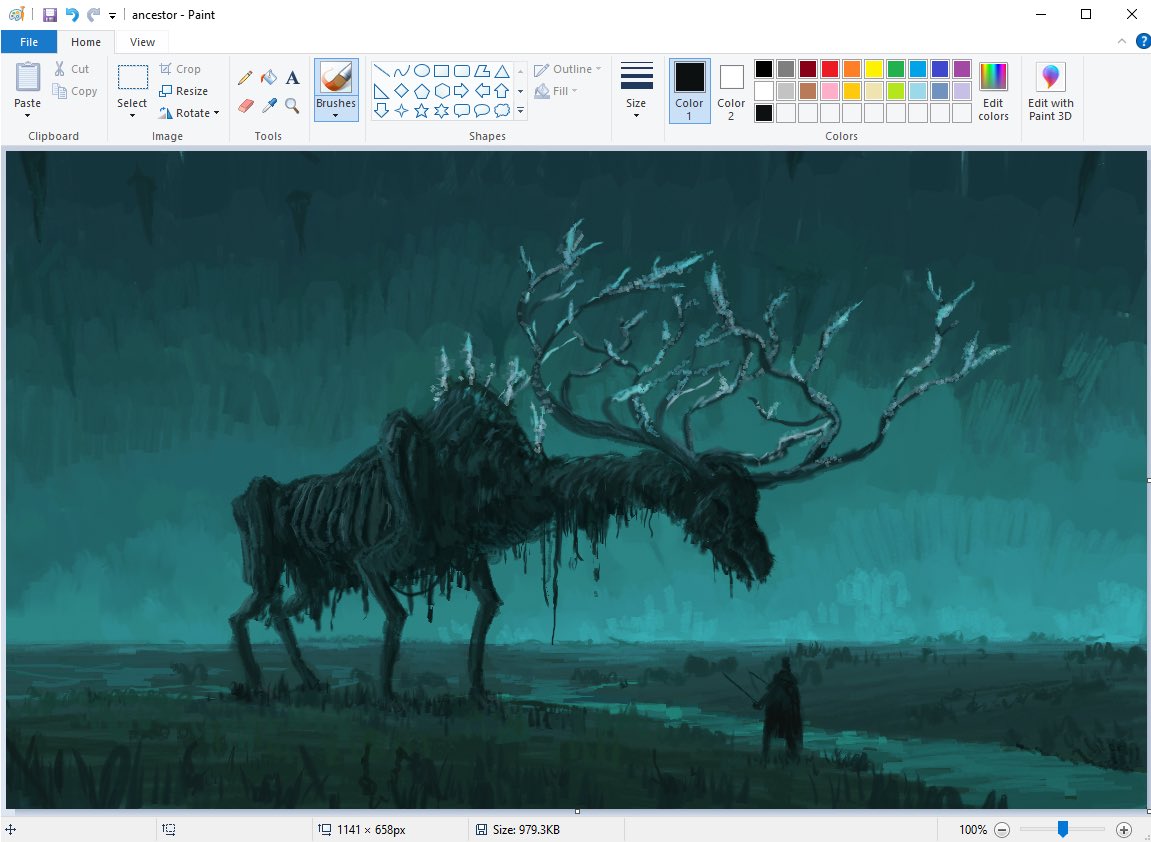This screenshot has height=842, width=1151.
Task: Select the Oval shape
Action: pyautogui.click(x=423, y=69)
